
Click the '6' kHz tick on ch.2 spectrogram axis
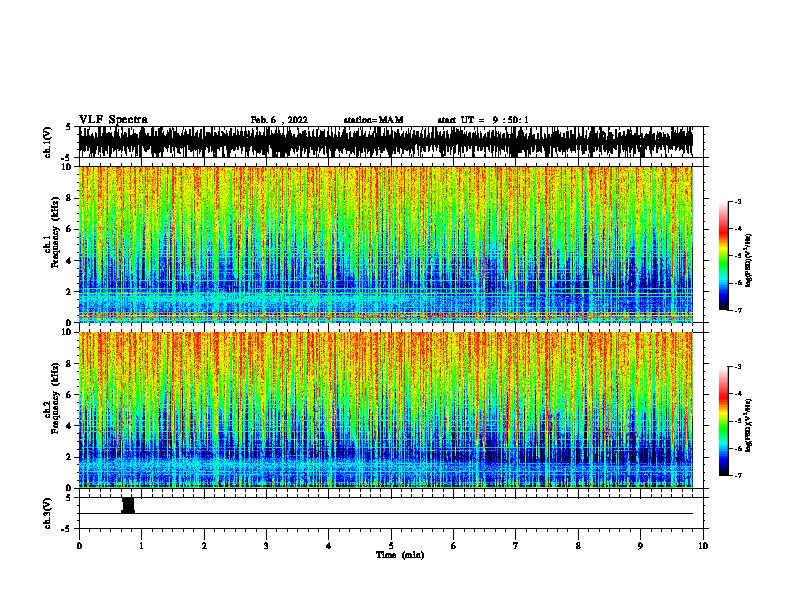click(70, 395)
